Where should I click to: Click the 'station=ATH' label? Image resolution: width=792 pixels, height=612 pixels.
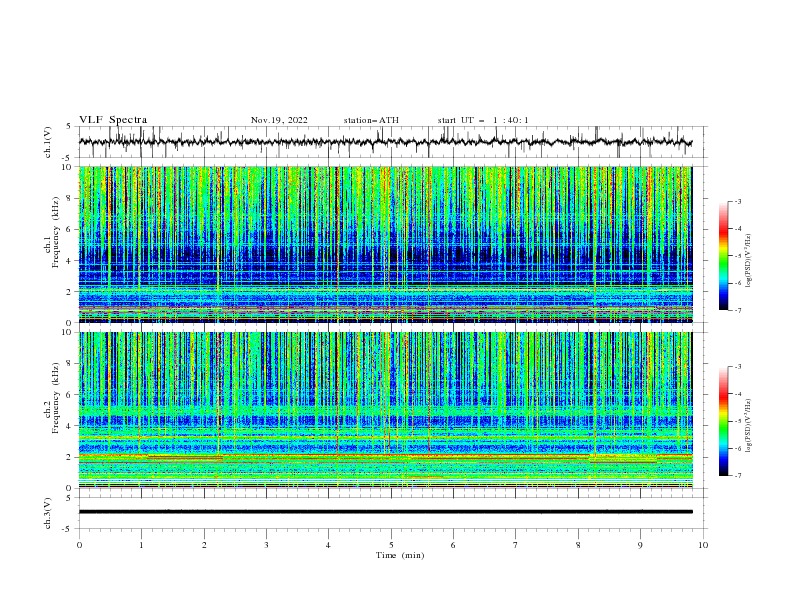(x=371, y=120)
